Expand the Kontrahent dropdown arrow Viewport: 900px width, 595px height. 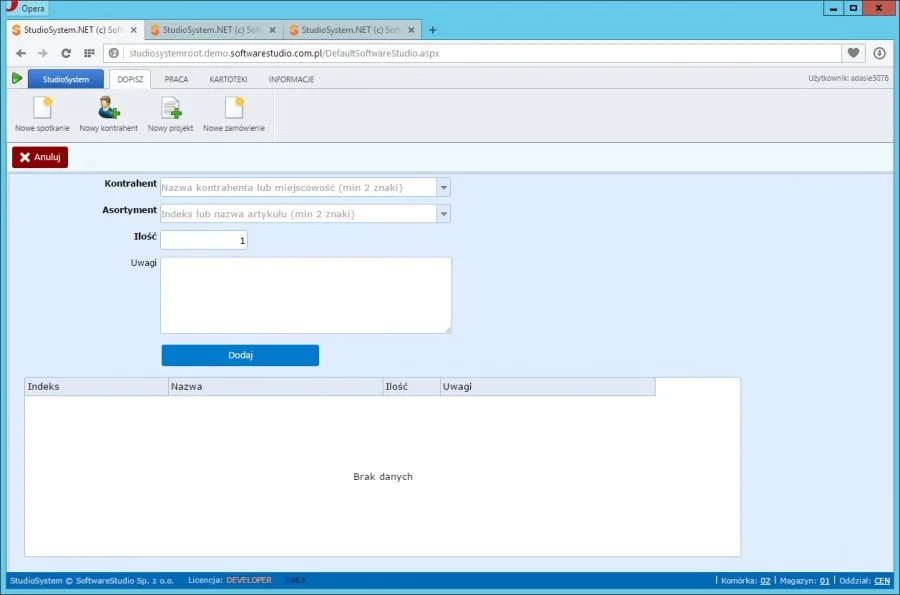pyautogui.click(x=444, y=188)
